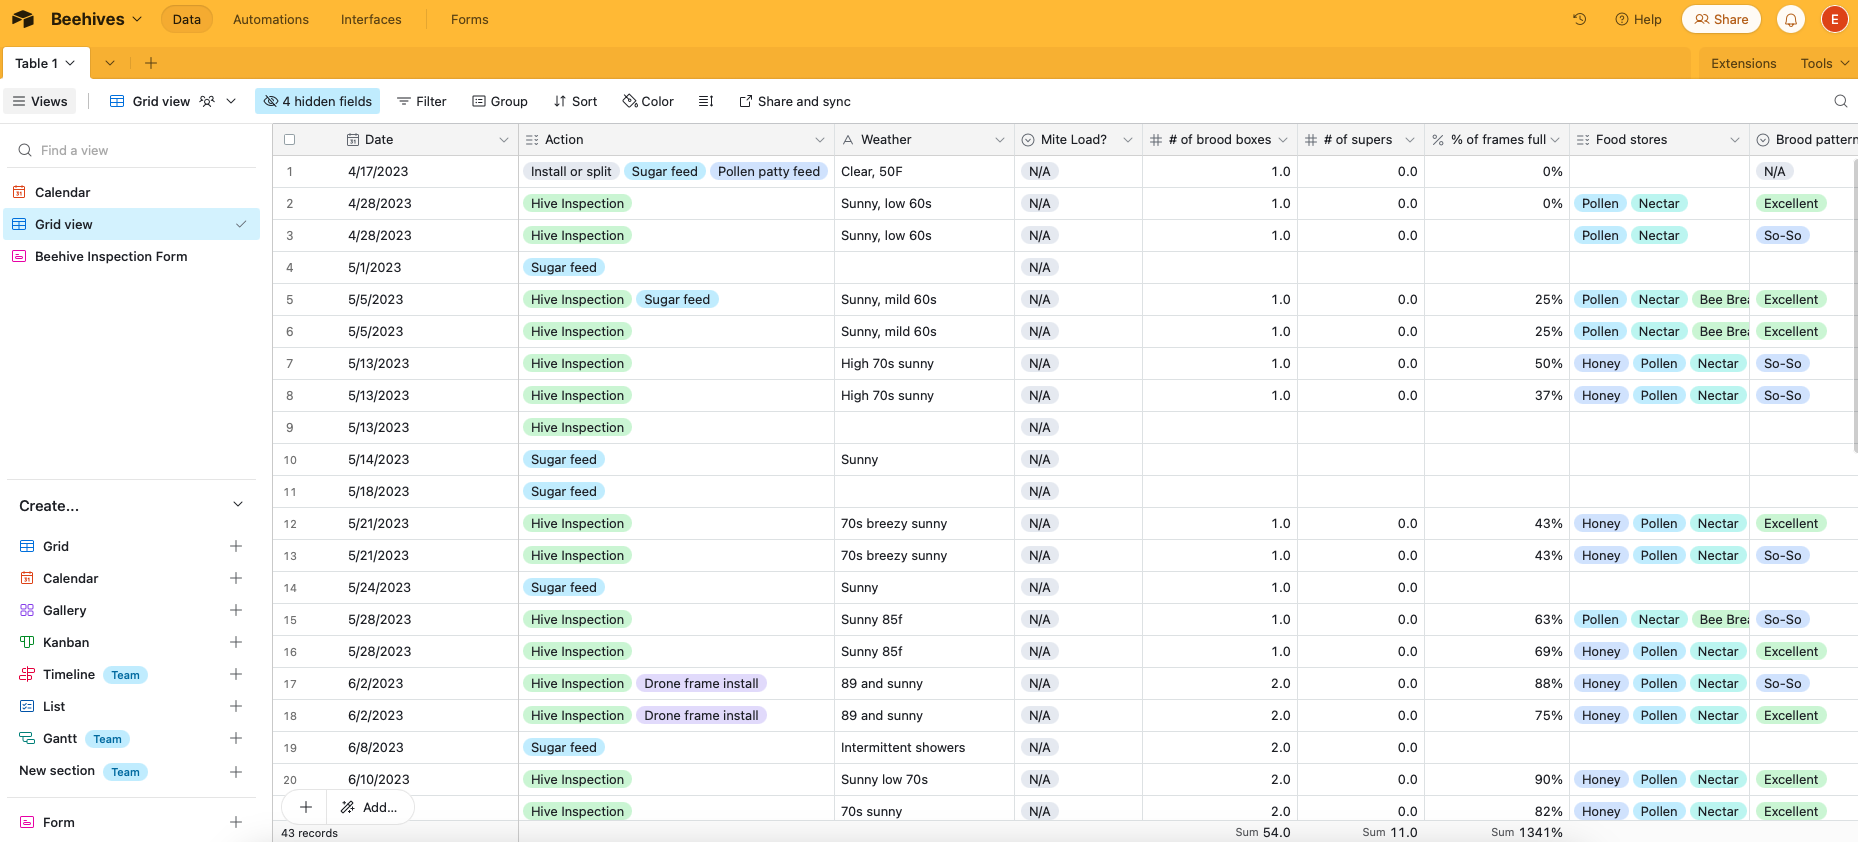1858x842 pixels.
Task: Open the base history clock icon
Action: click(1580, 19)
